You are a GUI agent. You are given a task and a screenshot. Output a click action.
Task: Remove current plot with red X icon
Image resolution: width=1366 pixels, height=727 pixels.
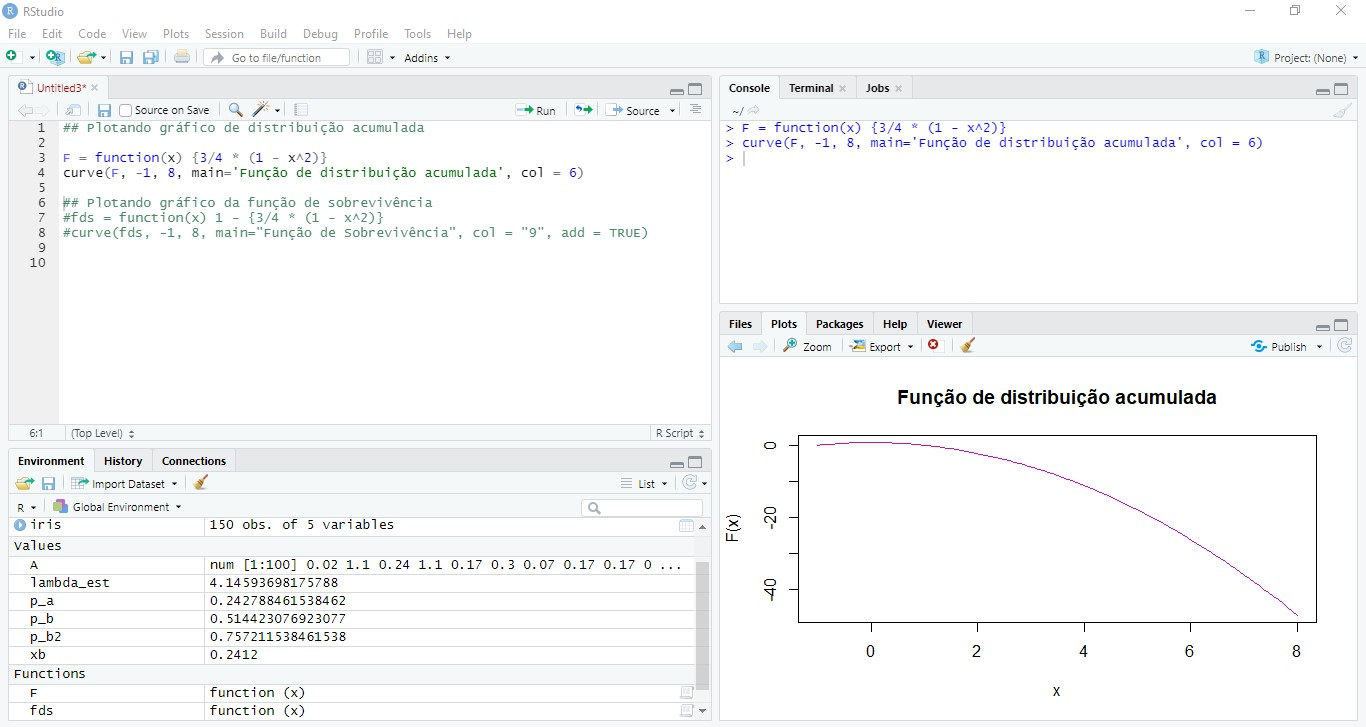click(933, 345)
